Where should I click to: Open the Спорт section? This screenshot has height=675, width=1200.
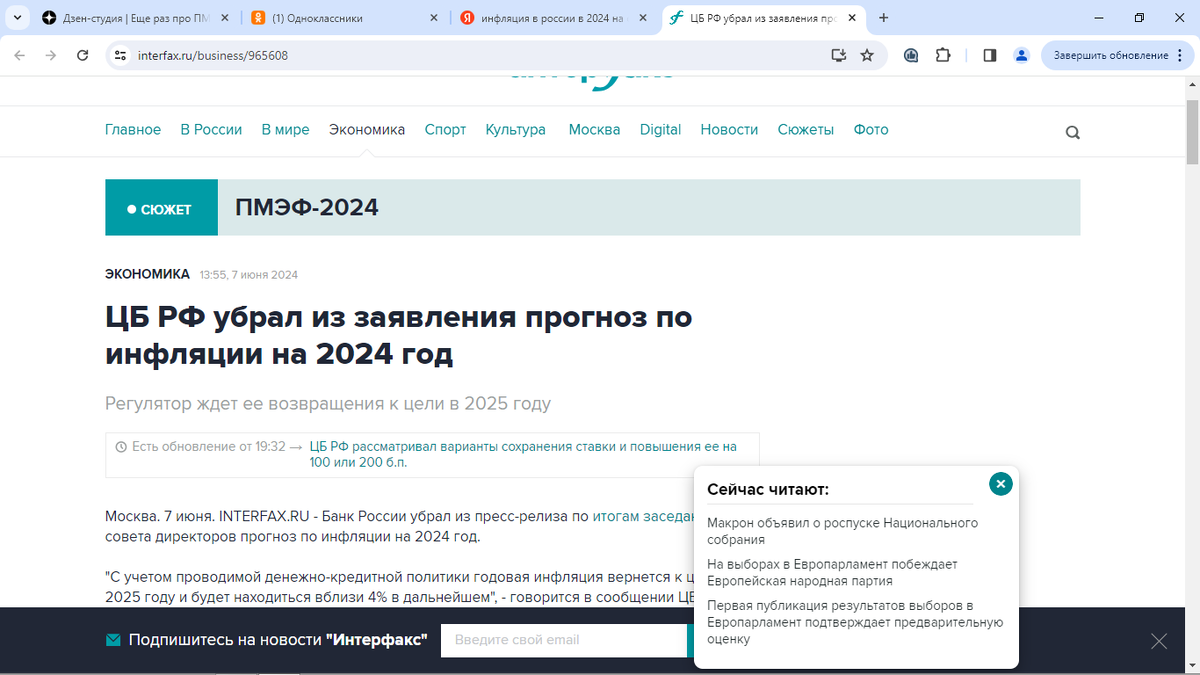[445, 130]
